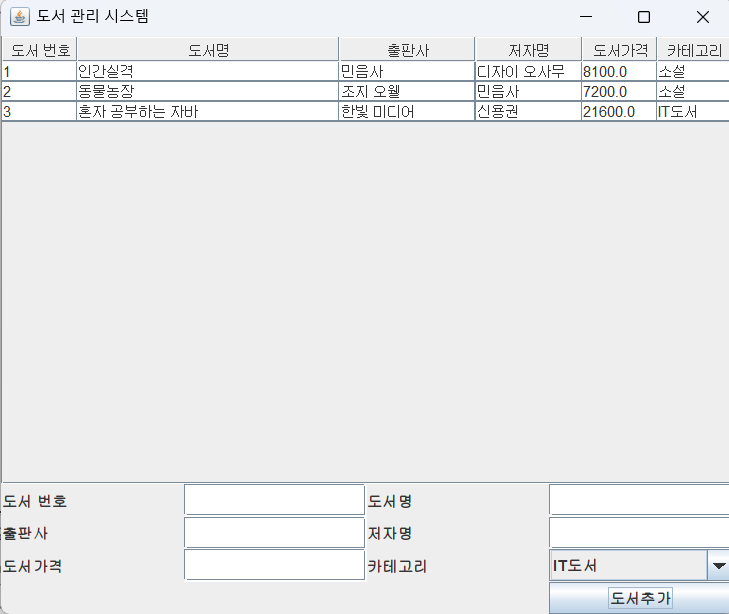Click book number 1 cell
The image size is (729, 614).
(x=40, y=72)
